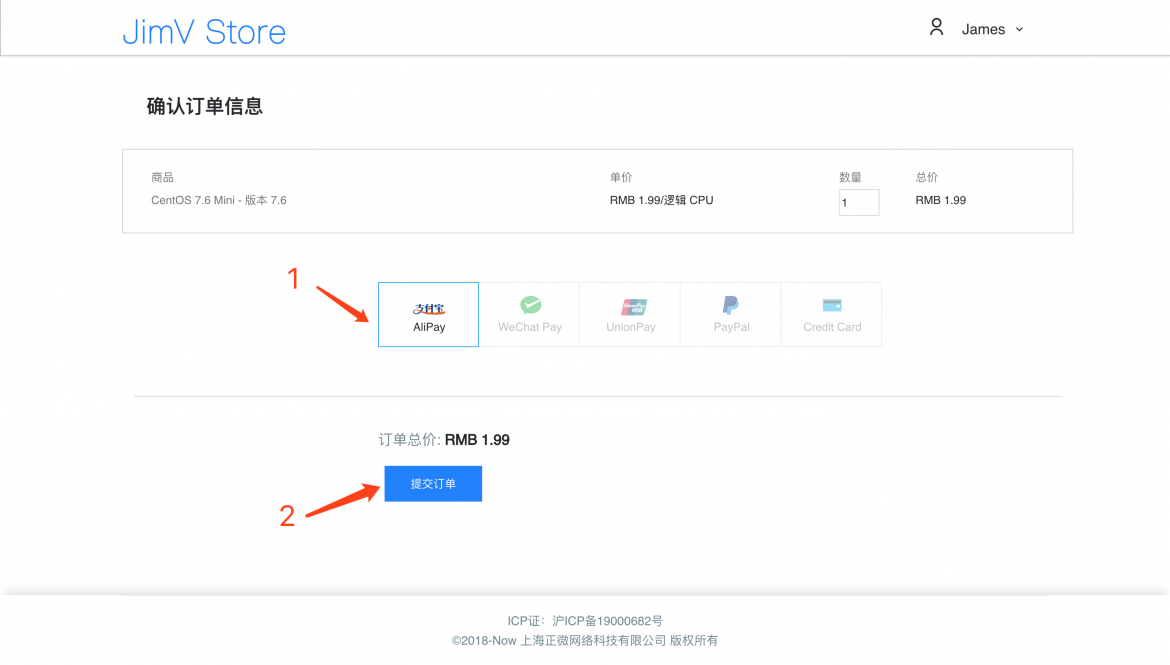The width and height of the screenshot is (1170, 665).
Task: Click the AliPay logo icon
Action: pos(428,308)
